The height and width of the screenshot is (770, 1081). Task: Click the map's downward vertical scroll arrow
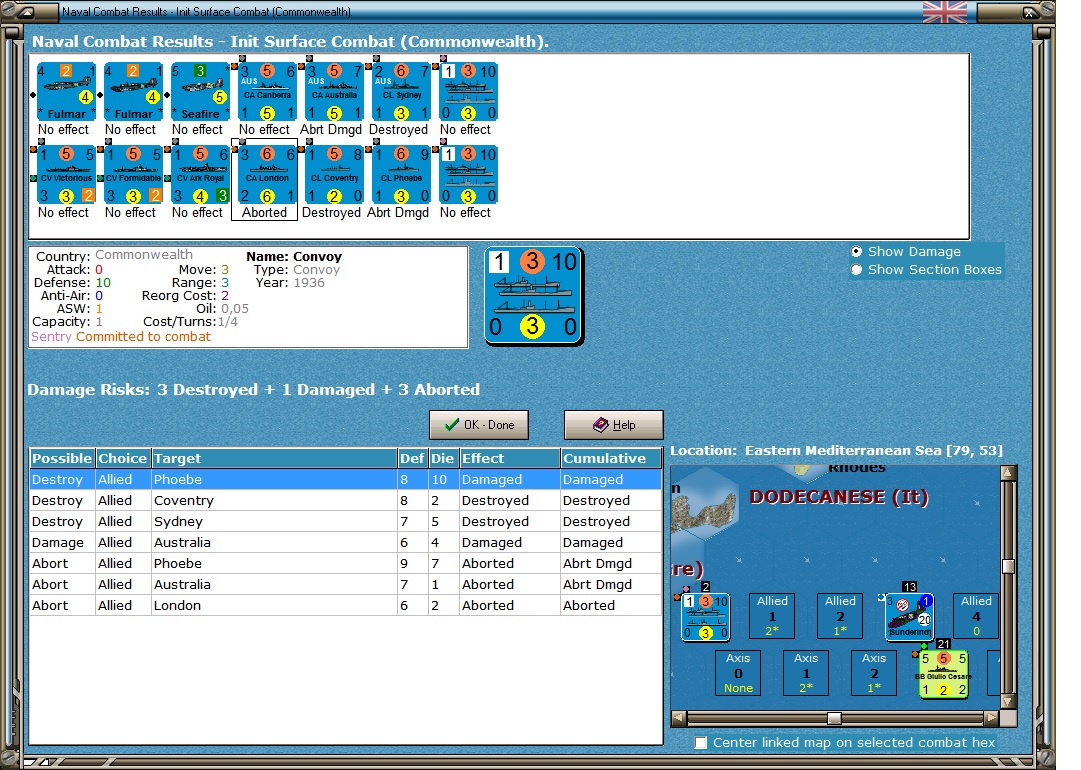pos(1008,701)
